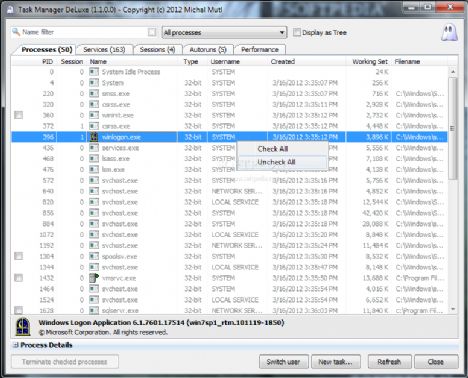Open the Autoruns (5) tab
Image resolution: width=468 pixels, height=378 pixels.
coord(208,50)
